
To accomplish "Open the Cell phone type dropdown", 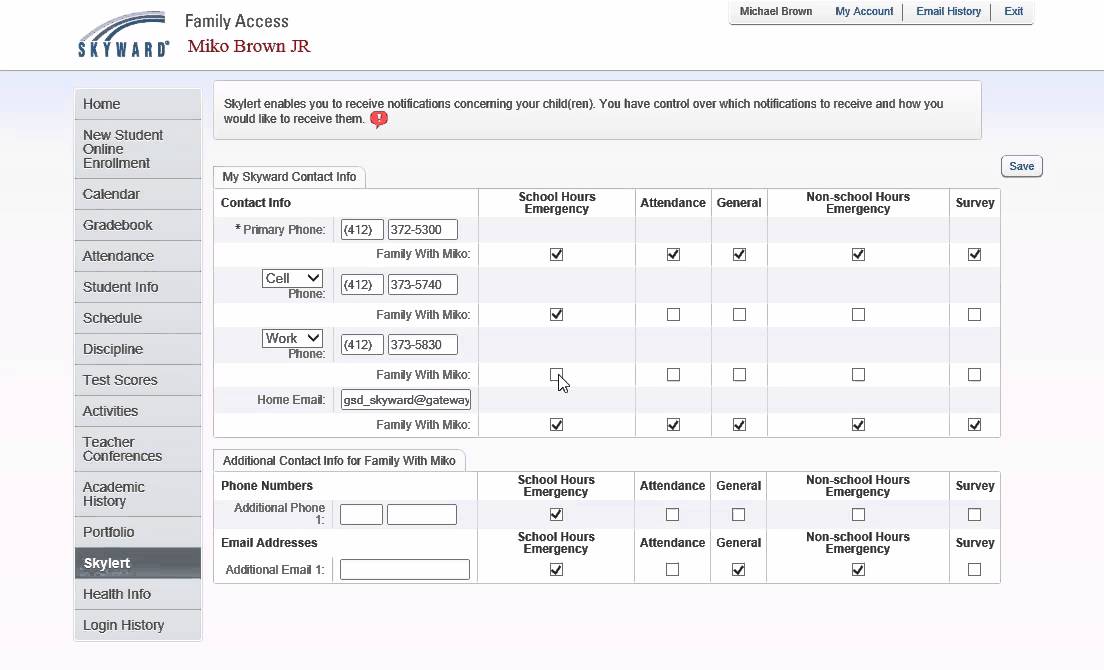I will click(x=292, y=278).
